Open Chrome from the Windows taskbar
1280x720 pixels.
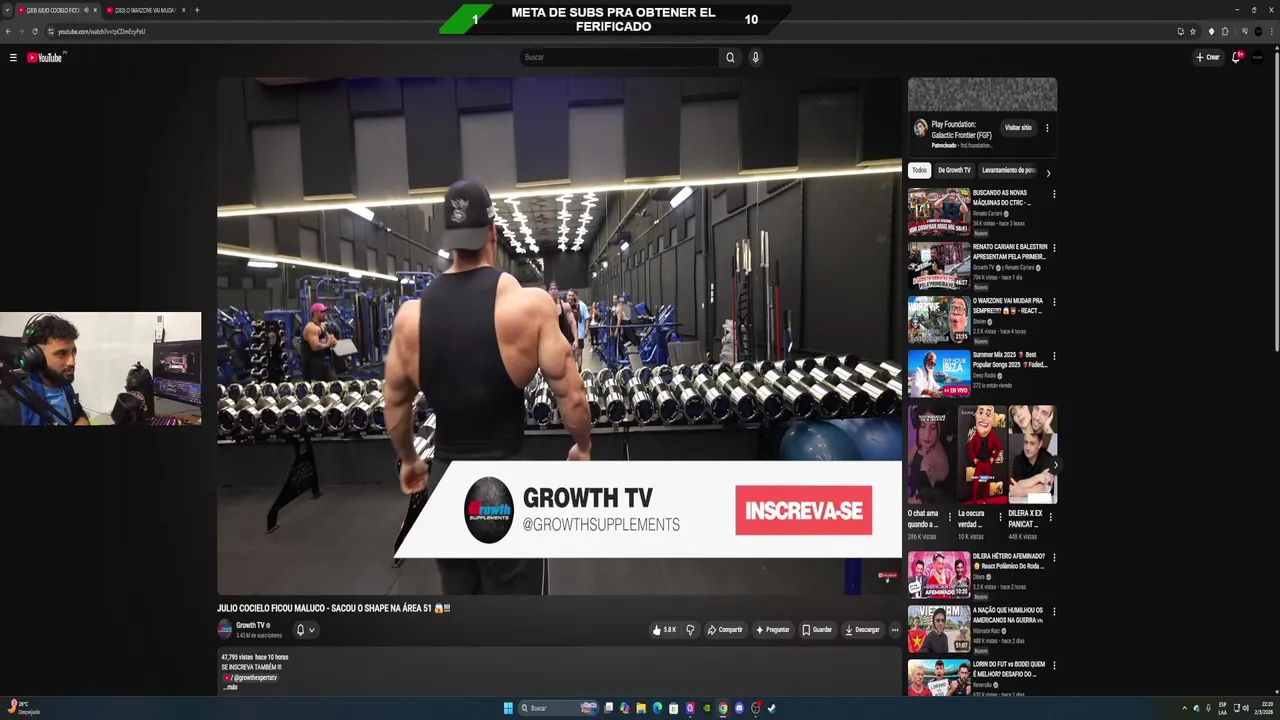point(722,708)
